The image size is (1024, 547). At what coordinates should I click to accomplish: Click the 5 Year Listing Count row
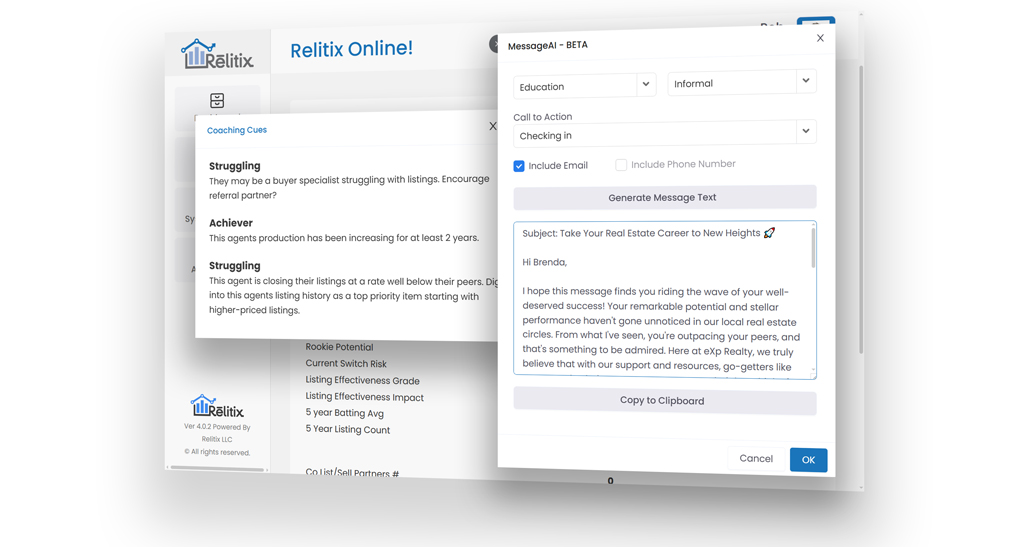(347, 430)
